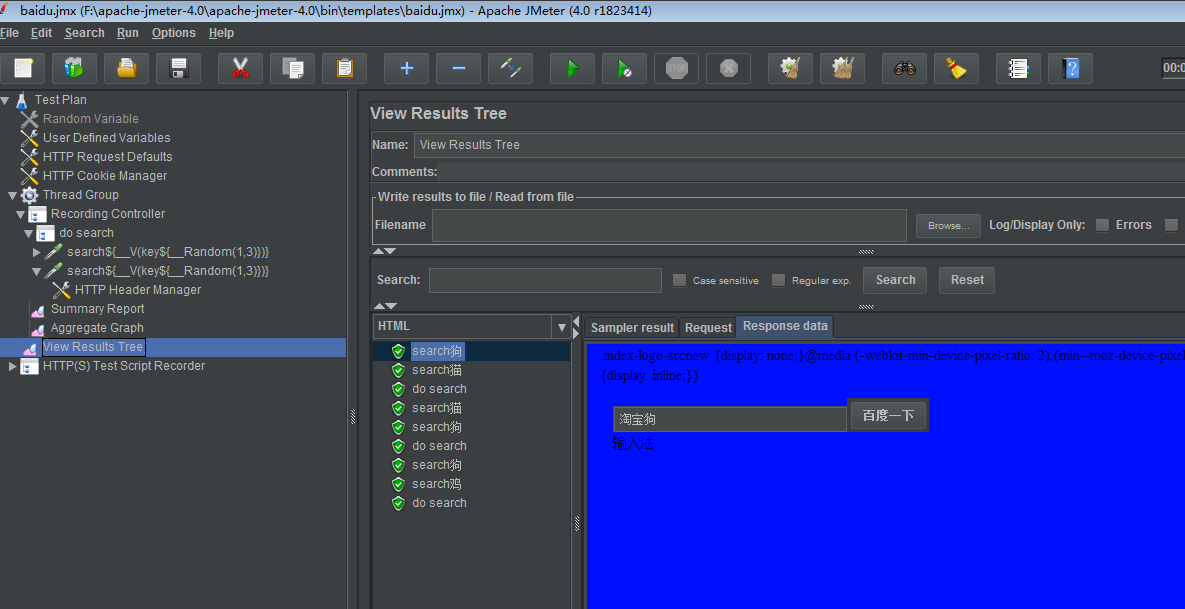This screenshot has height=609, width=1185.
Task: Open the Options menu
Action: pos(173,33)
